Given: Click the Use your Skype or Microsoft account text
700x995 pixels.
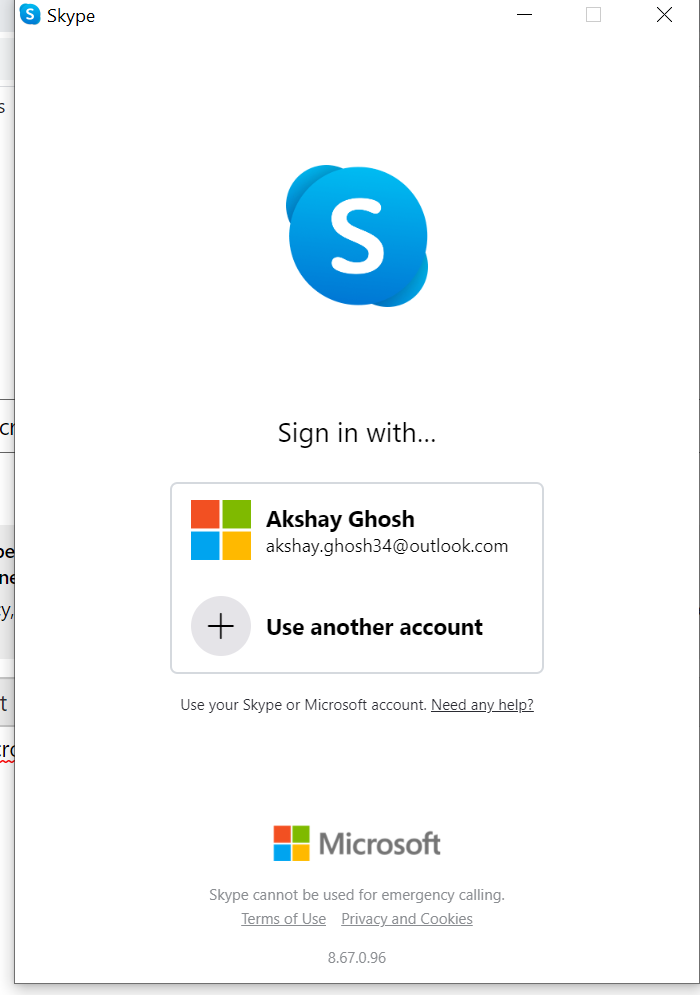Looking at the screenshot, I should tap(303, 705).
